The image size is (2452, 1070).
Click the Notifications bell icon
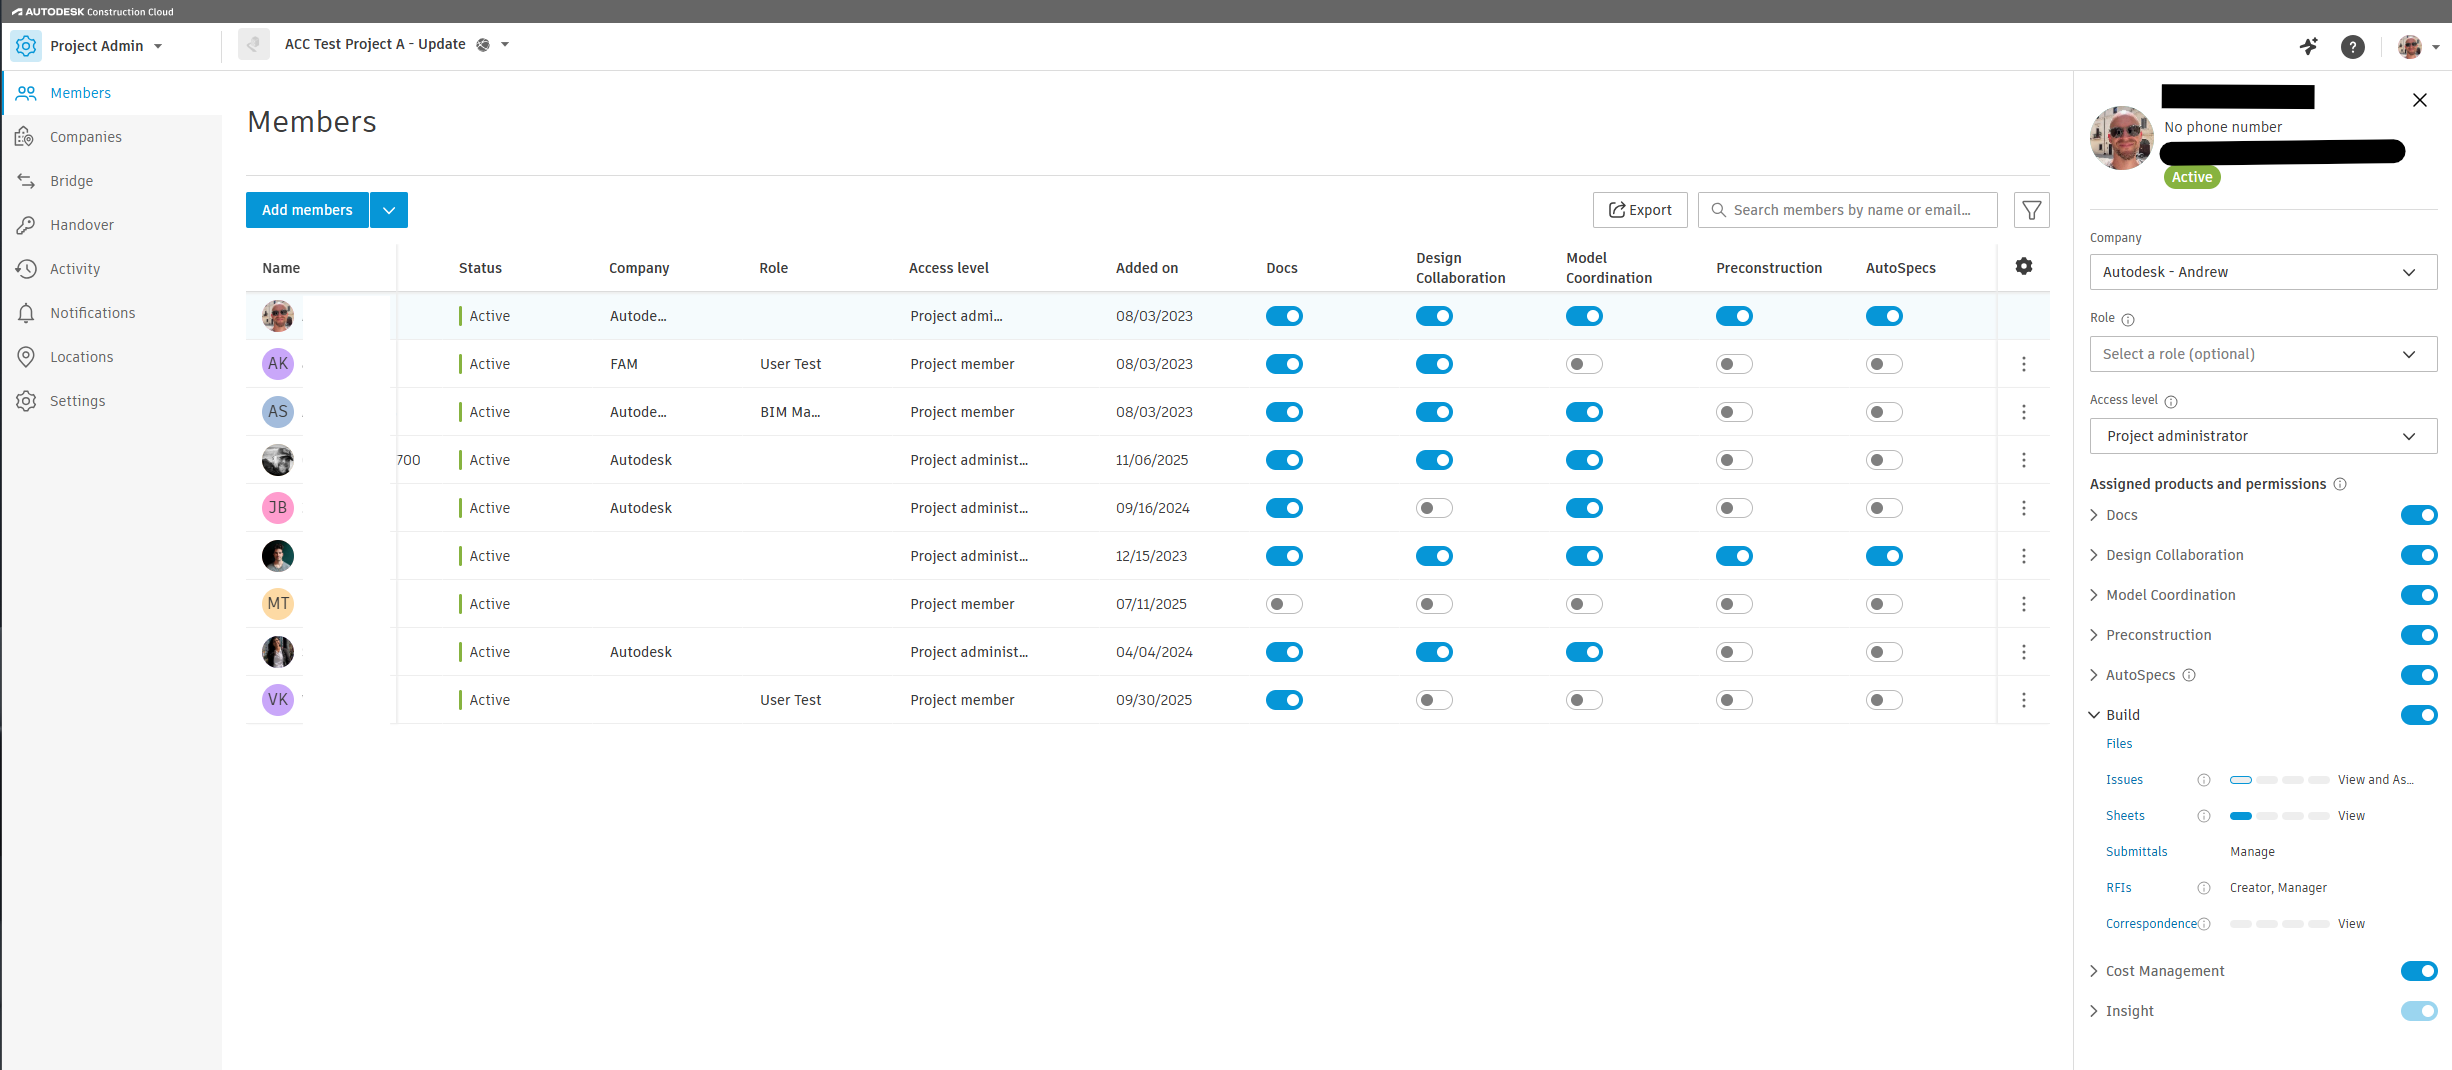pos(26,313)
